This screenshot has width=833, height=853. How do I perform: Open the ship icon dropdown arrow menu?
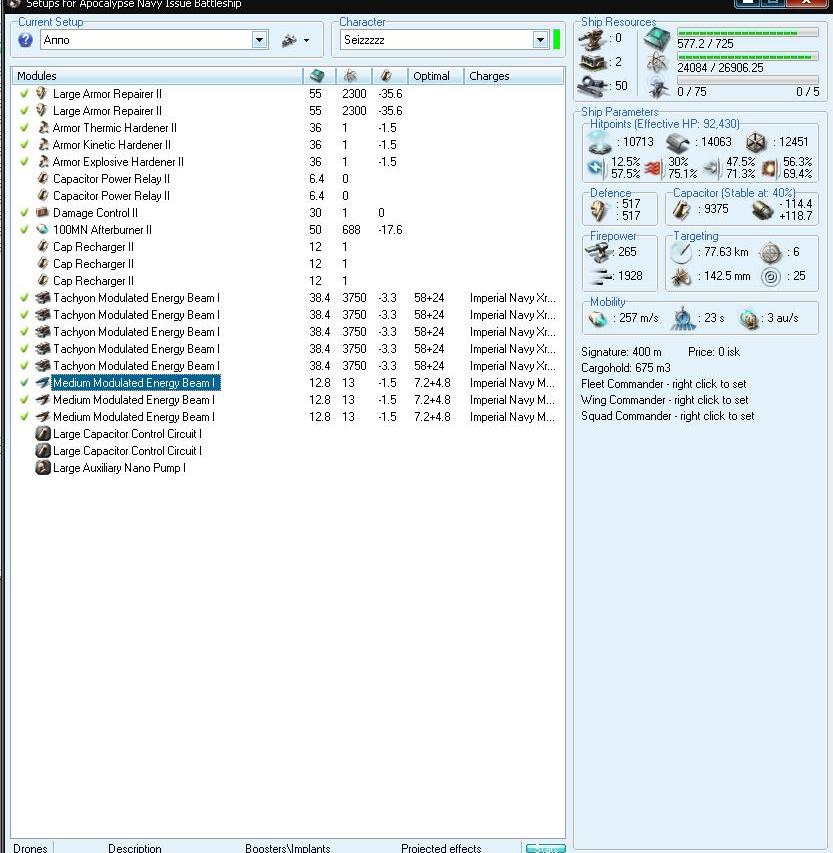306,41
